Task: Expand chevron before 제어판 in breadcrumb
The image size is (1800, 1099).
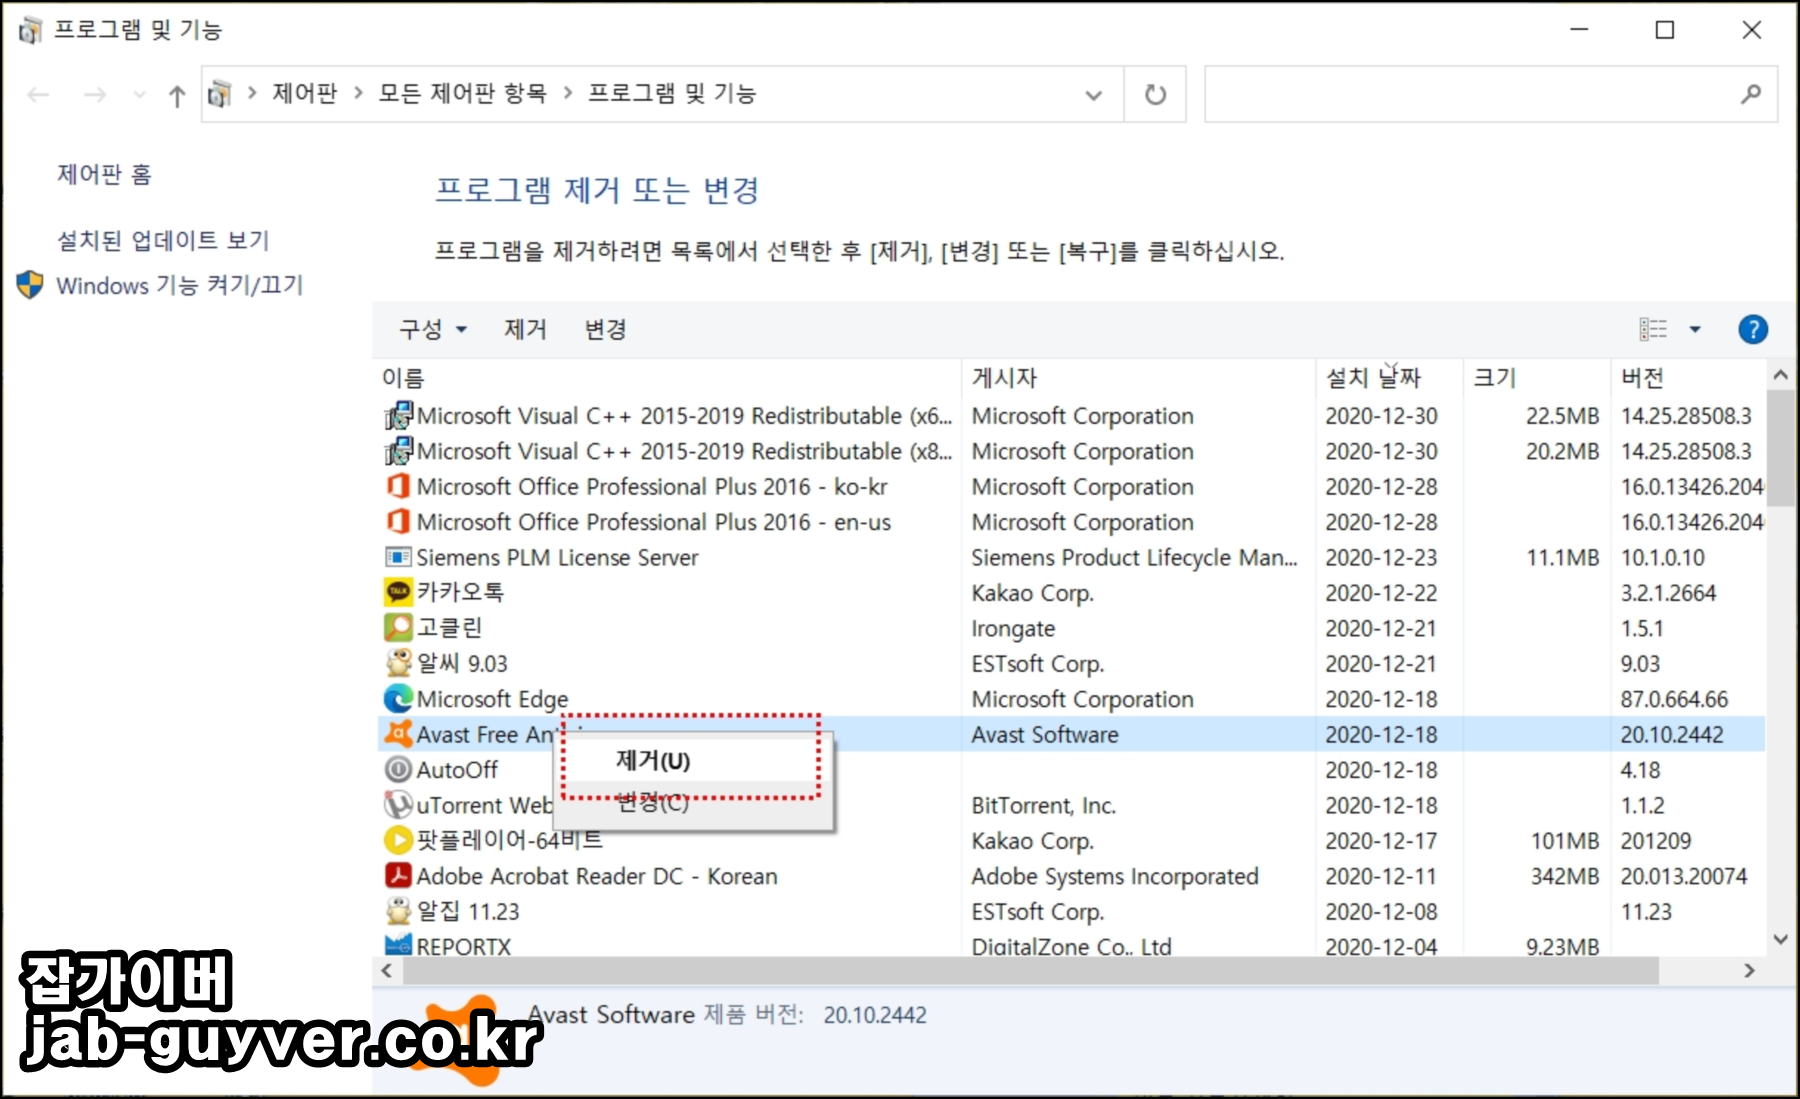Action: pyautogui.click(x=252, y=93)
